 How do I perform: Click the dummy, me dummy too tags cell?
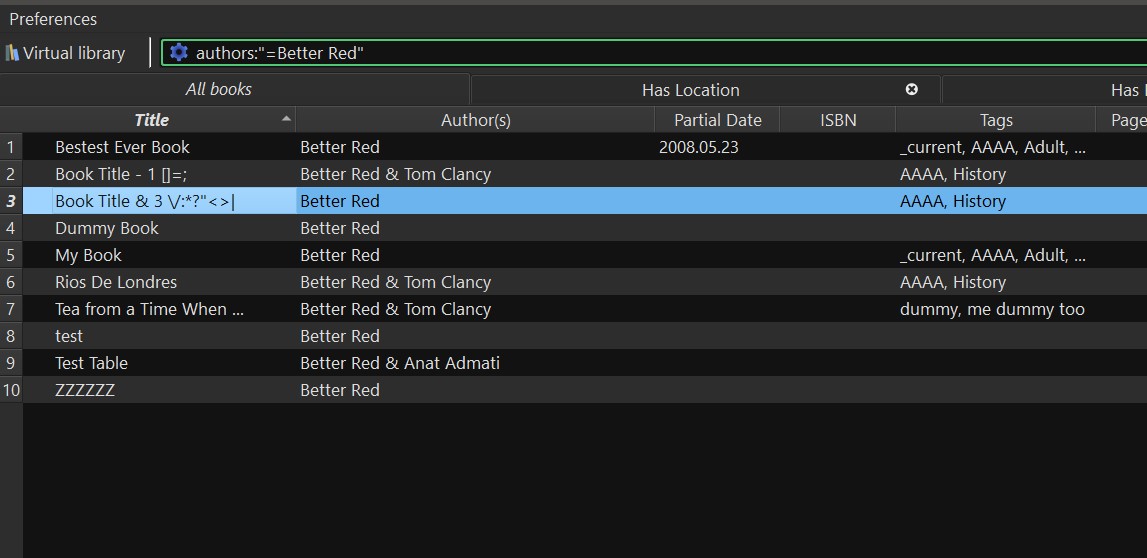click(x=991, y=309)
